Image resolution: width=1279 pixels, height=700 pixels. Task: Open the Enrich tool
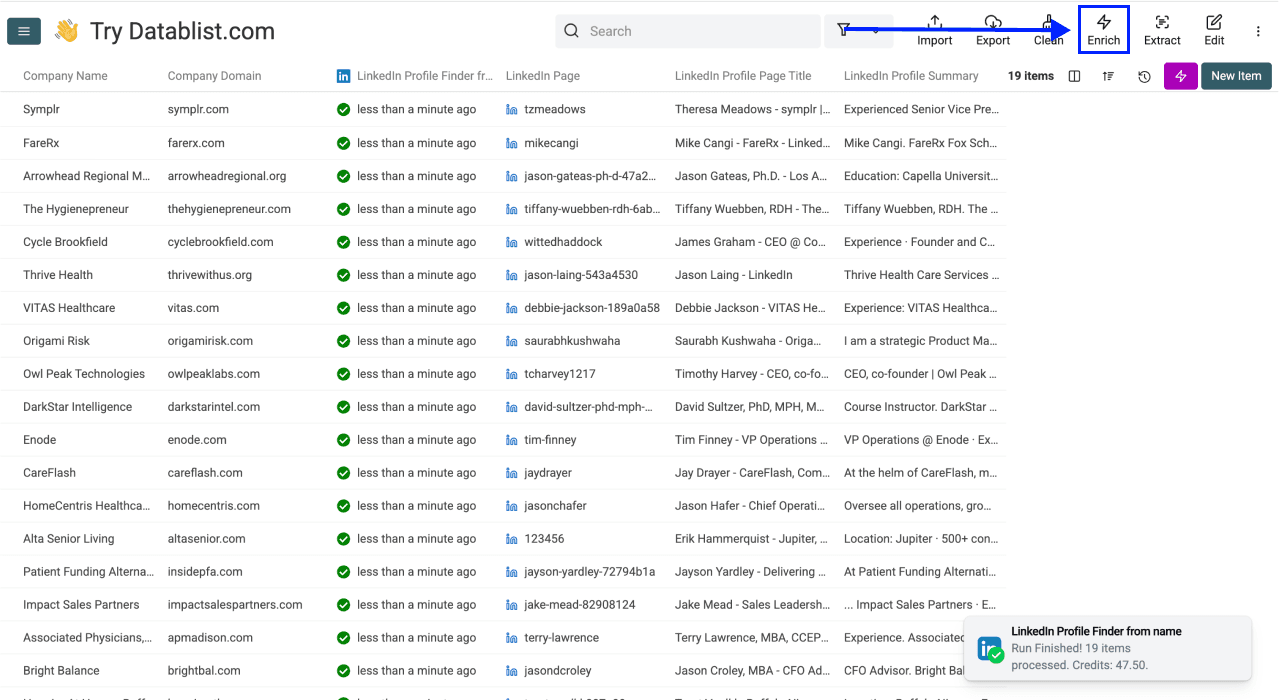(1103, 29)
